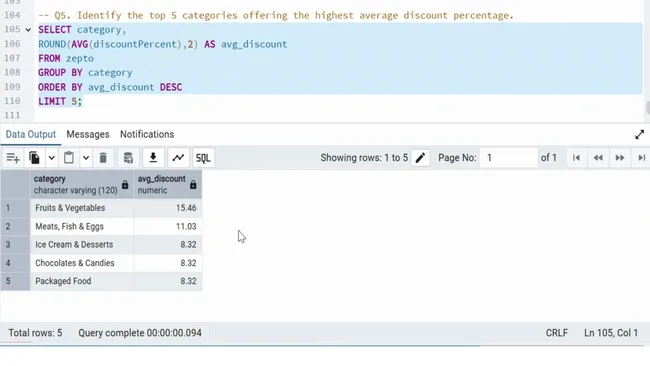Click 8.32 in Chocolates & Candies row
The height and width of the screenshot is (366, 650).
coord(168,263)
